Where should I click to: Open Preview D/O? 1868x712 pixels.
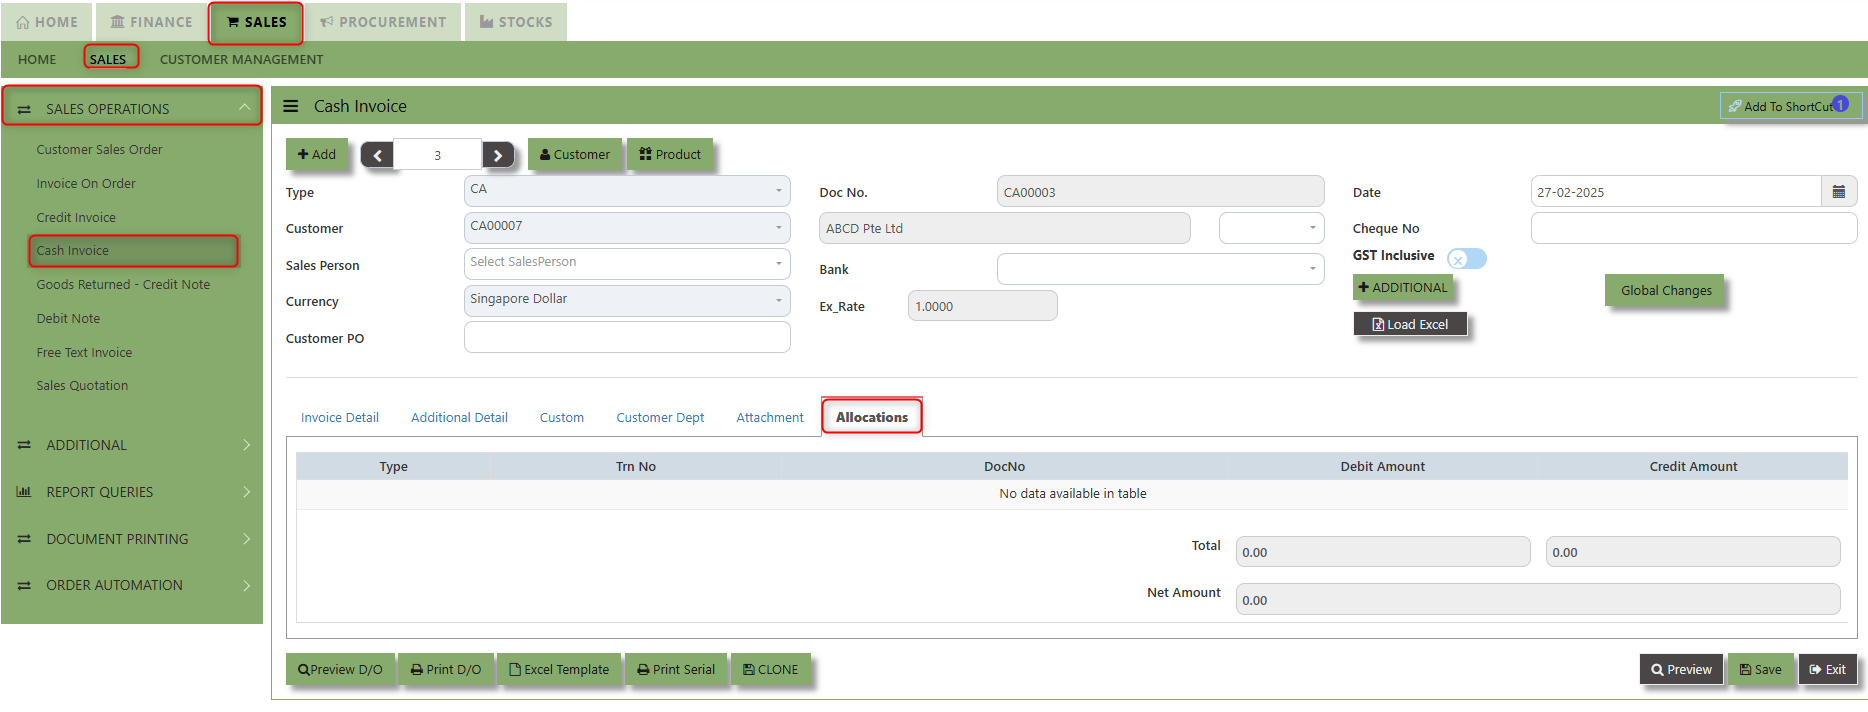click(340, 669)
